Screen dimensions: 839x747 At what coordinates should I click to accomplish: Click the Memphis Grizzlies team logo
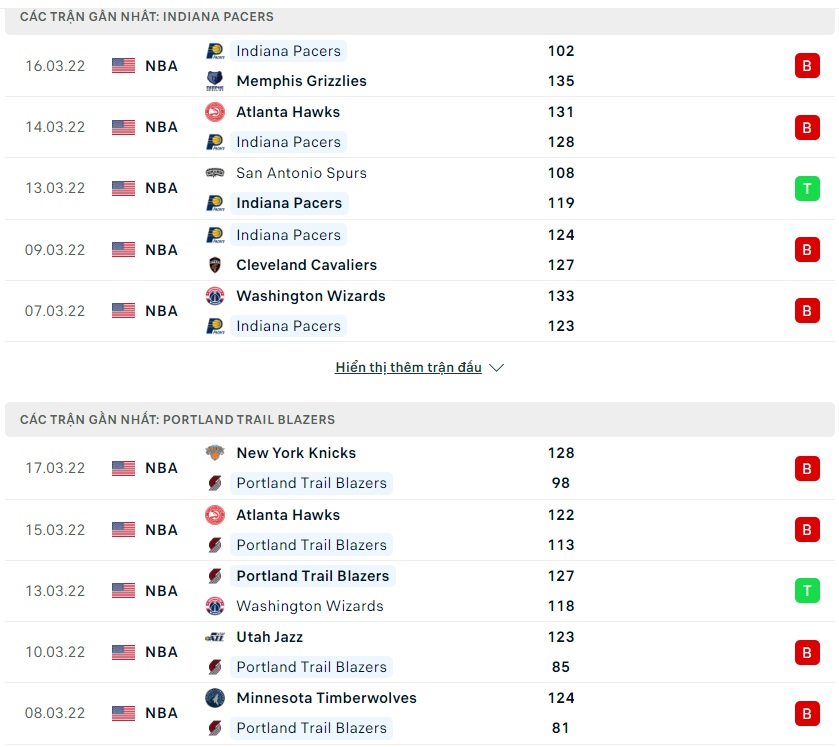(215, 81)
